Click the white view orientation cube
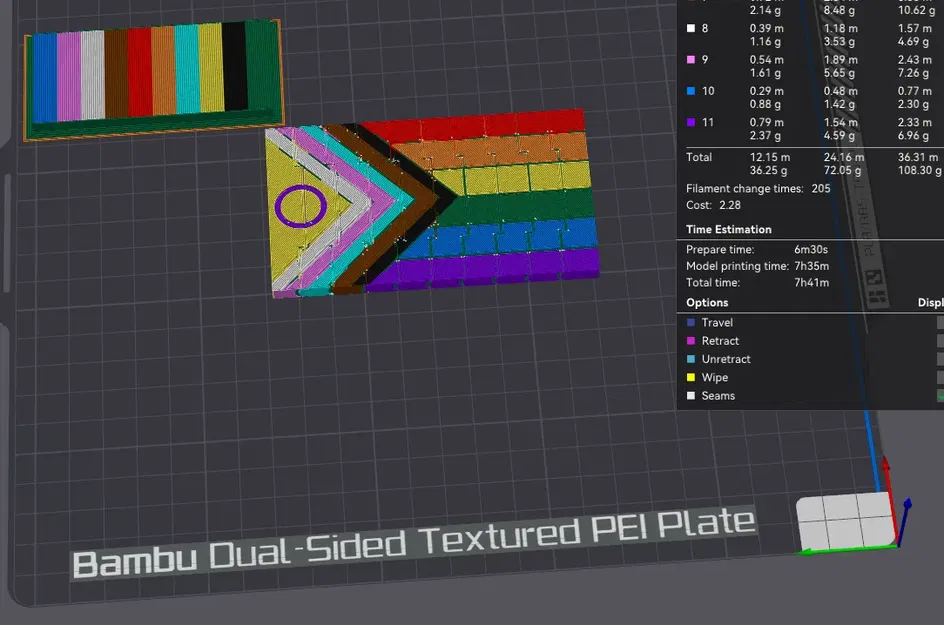944x625 pixels. point(844,520)
